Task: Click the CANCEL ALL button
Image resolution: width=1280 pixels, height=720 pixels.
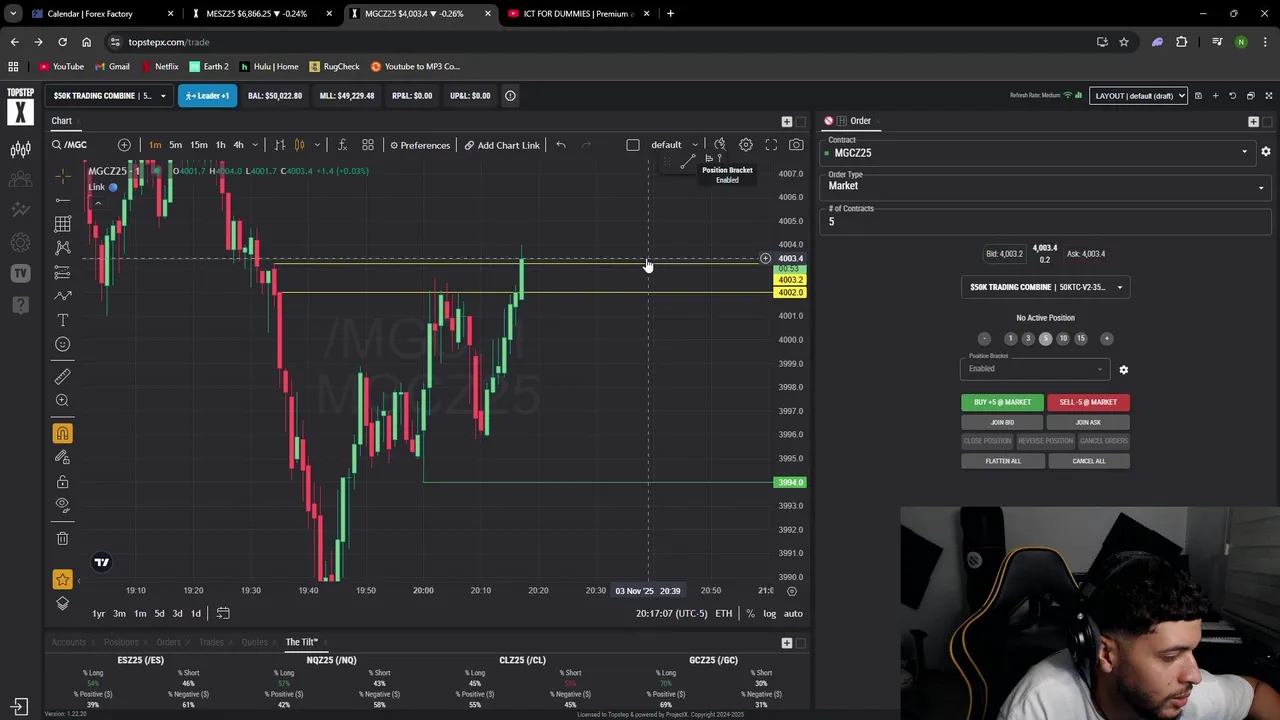Action: point(1088,461)
